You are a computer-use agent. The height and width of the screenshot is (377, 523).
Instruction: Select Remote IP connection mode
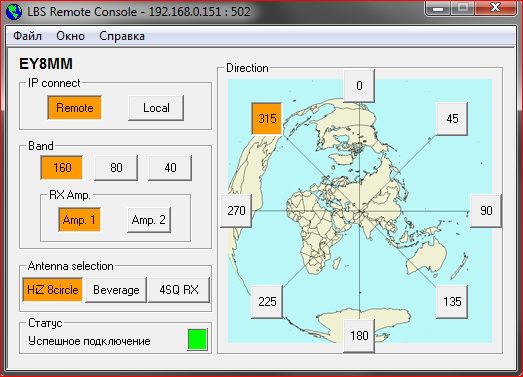pos(75,108)
